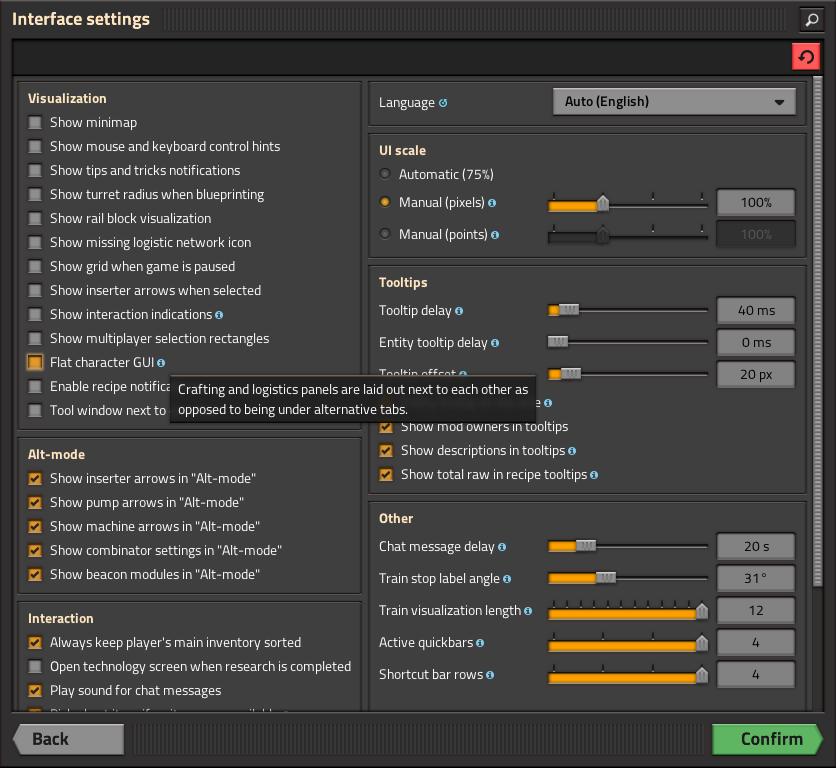
Task: Toggle Show multiplayer selection rectangles
Action: click(x=35, y=339)
